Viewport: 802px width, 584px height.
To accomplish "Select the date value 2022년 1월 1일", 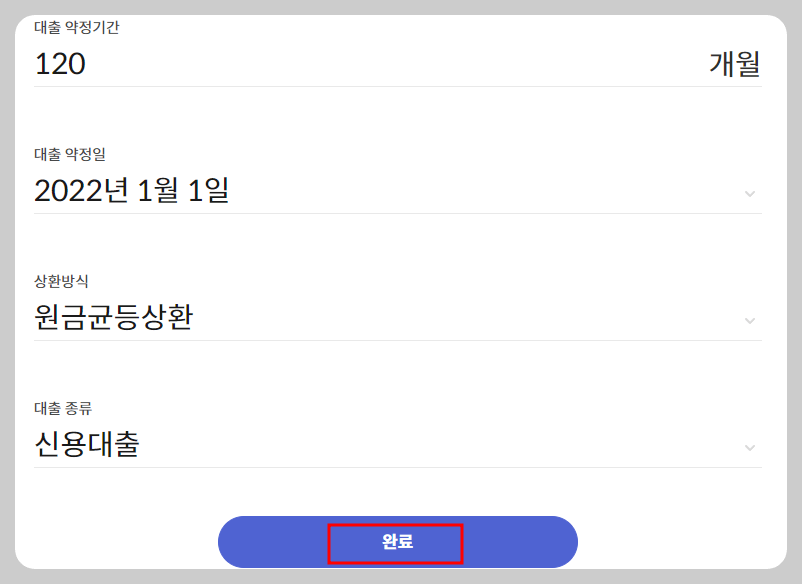I will coord(130,190).
